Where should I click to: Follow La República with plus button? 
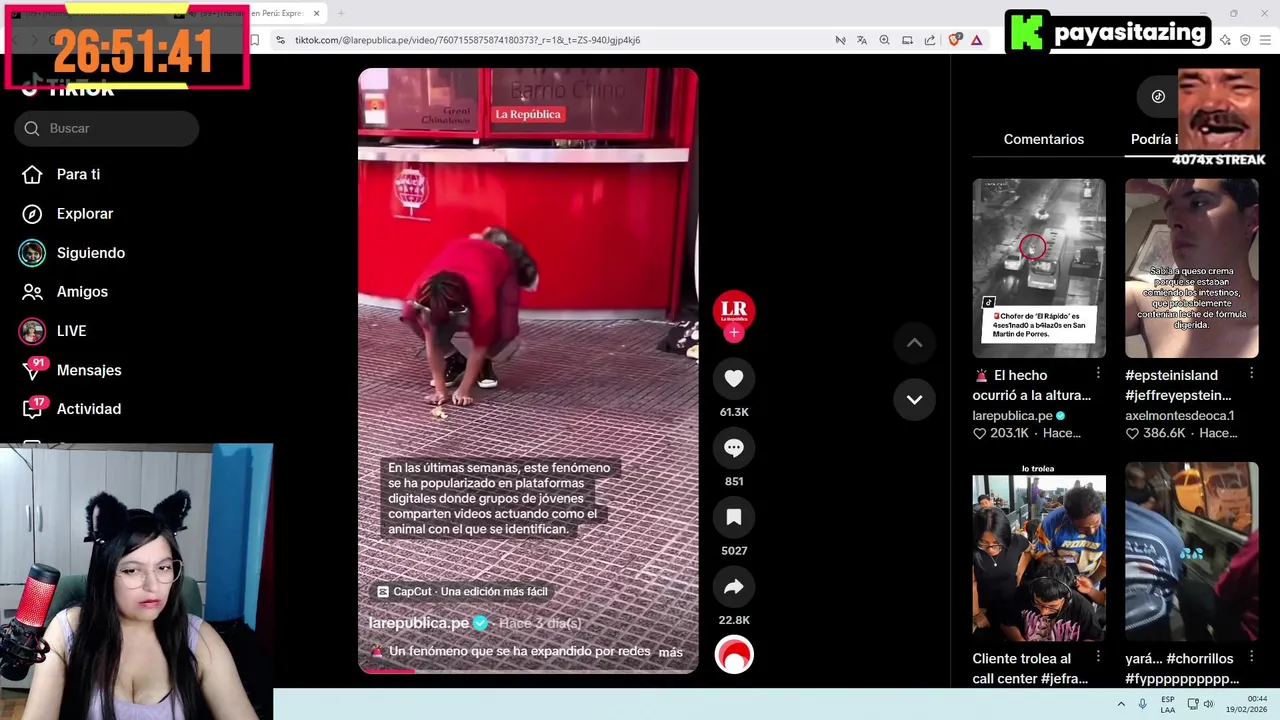tap(734, 333)
